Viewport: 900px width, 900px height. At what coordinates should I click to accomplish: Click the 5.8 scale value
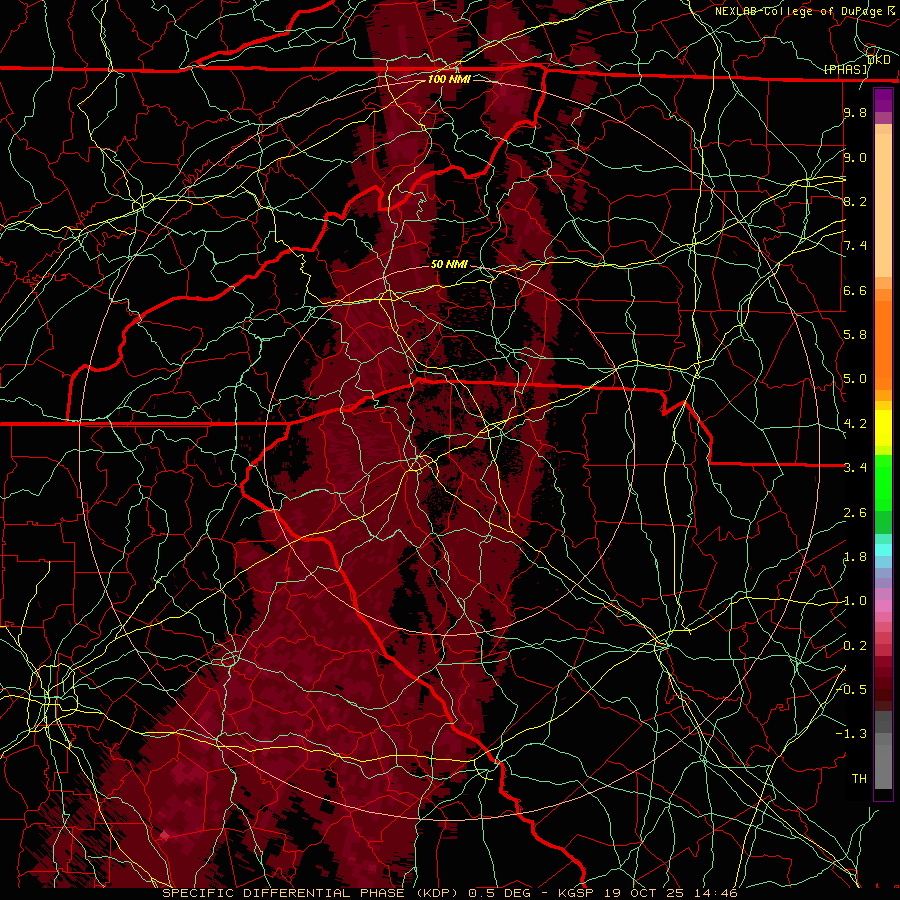point(855,335)
